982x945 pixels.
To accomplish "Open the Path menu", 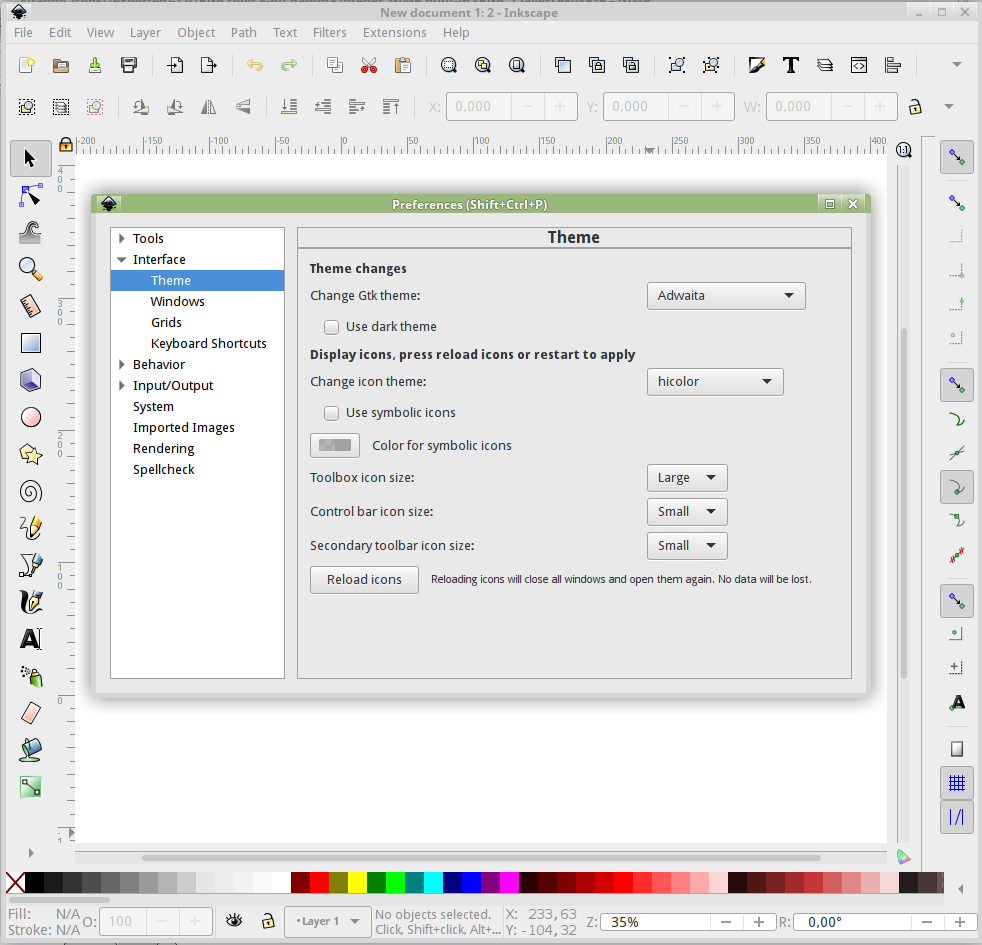I will click(244, 33).
